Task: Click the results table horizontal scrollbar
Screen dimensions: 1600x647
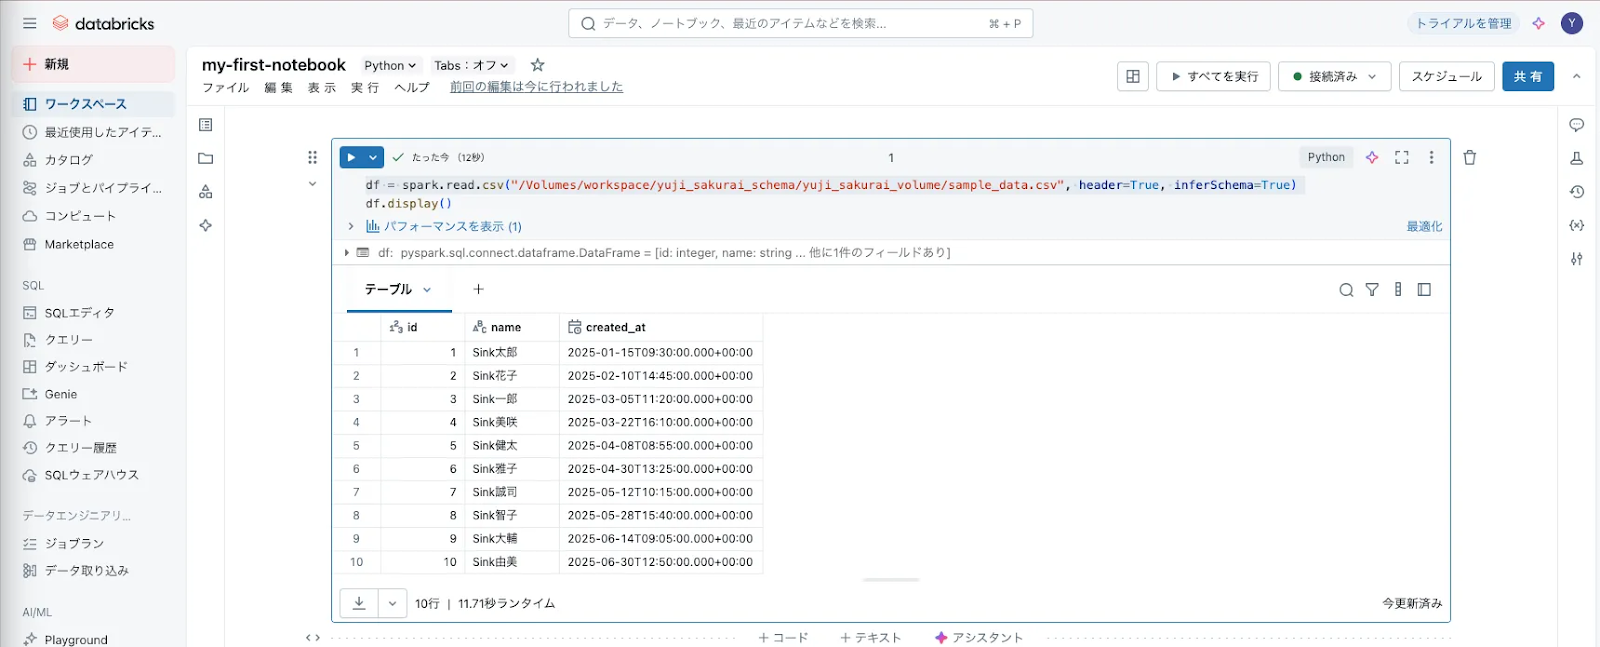Action: 891,579
